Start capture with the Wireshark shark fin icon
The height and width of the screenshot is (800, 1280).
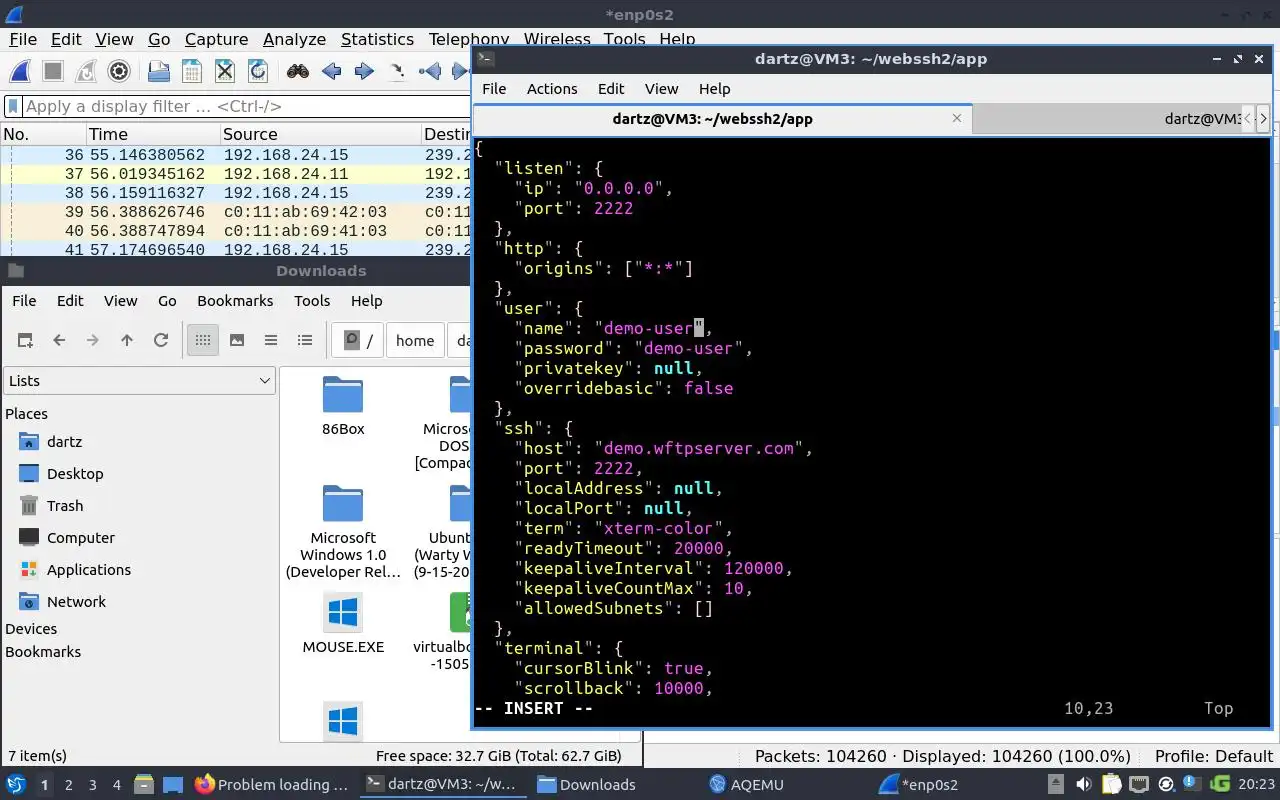20,71
